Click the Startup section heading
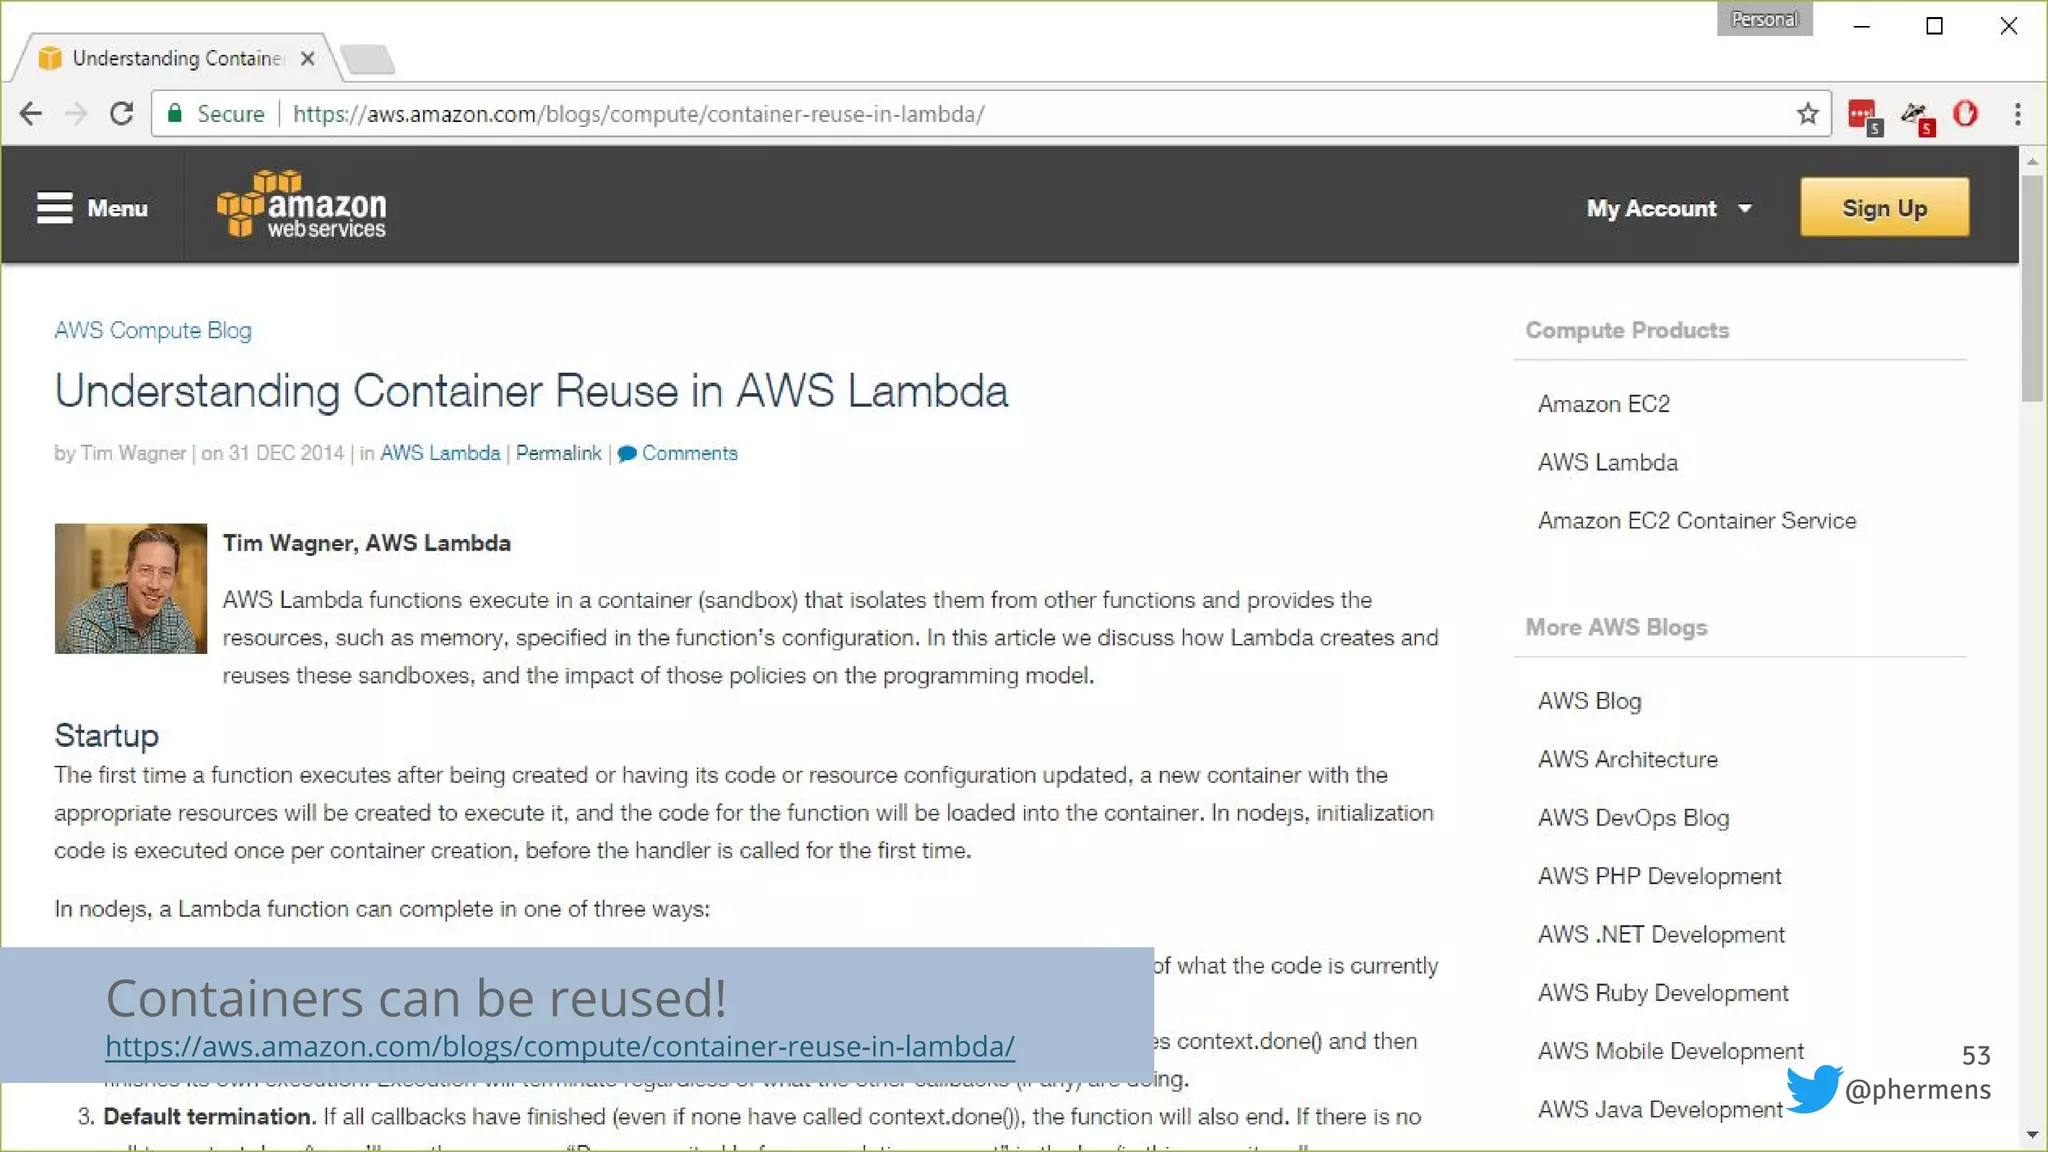 click(x=107, y=736)
